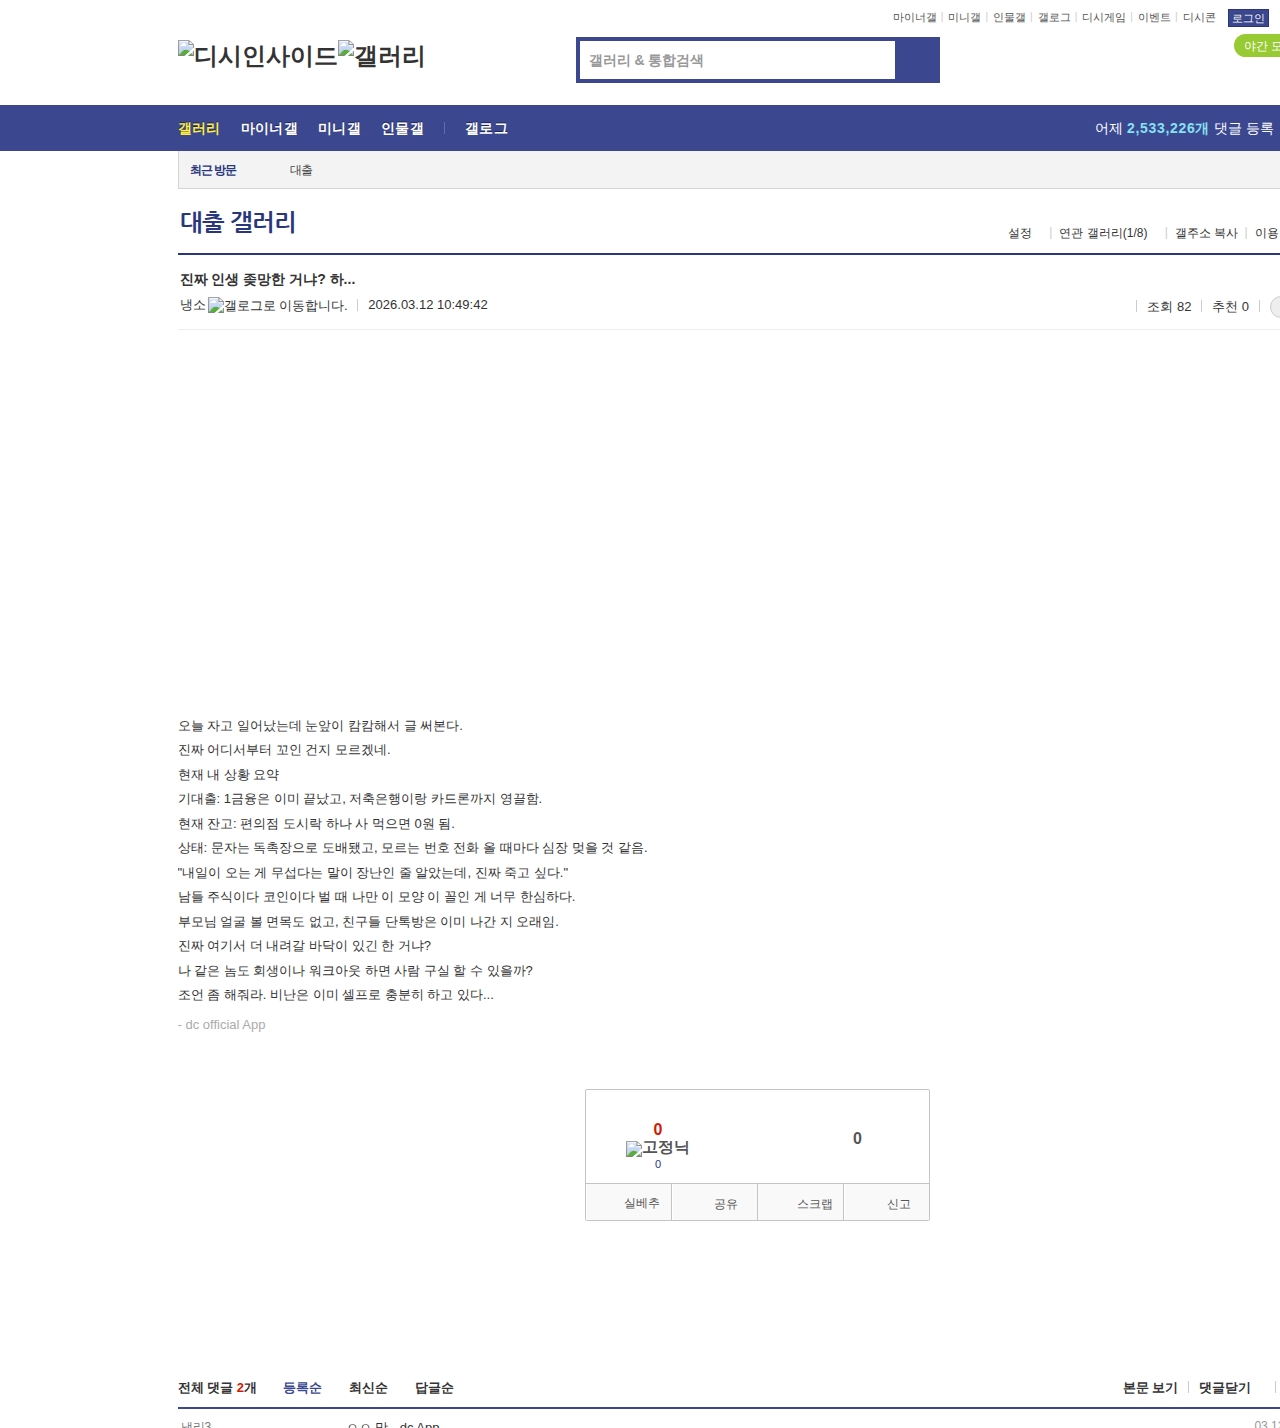
Task: Open the 이벤트 link at the top
Action: [x=1154, y=18]
